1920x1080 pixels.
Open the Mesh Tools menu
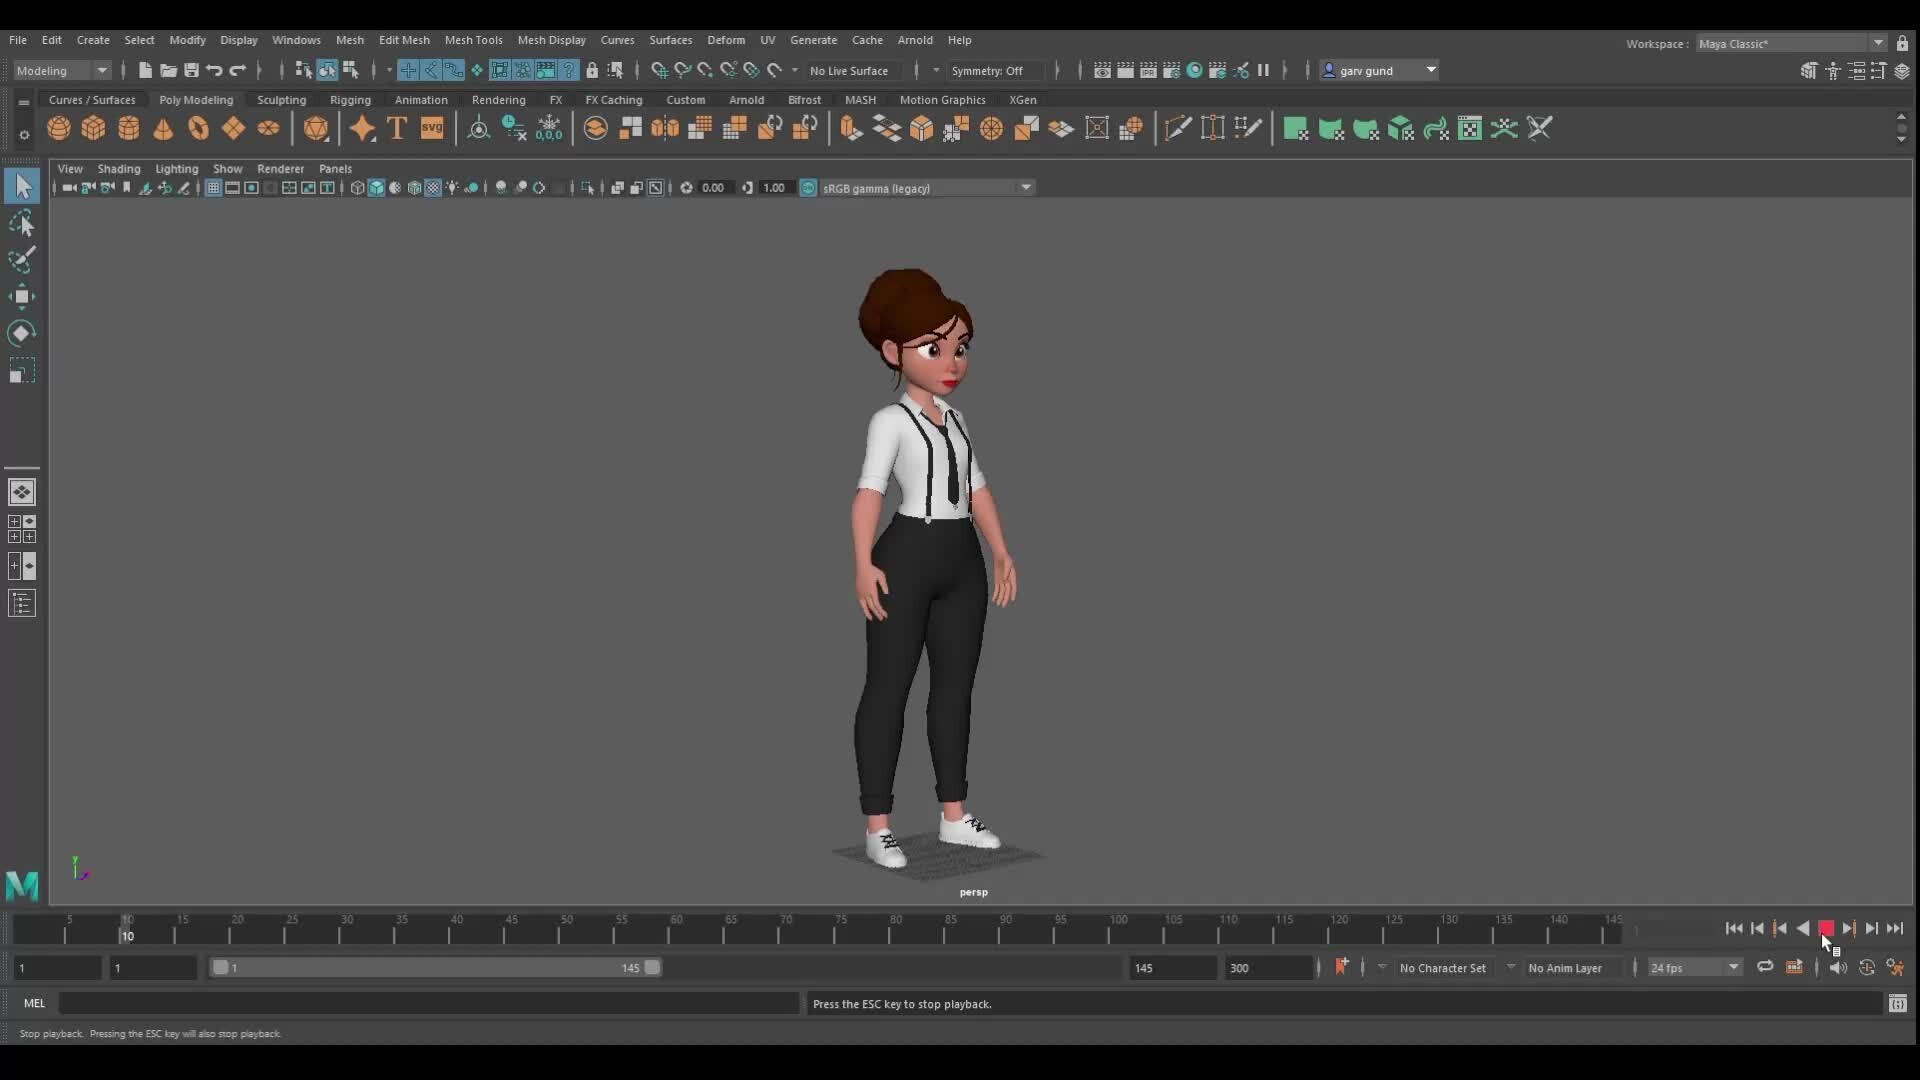pyautogui.click(x=475, y=40)
